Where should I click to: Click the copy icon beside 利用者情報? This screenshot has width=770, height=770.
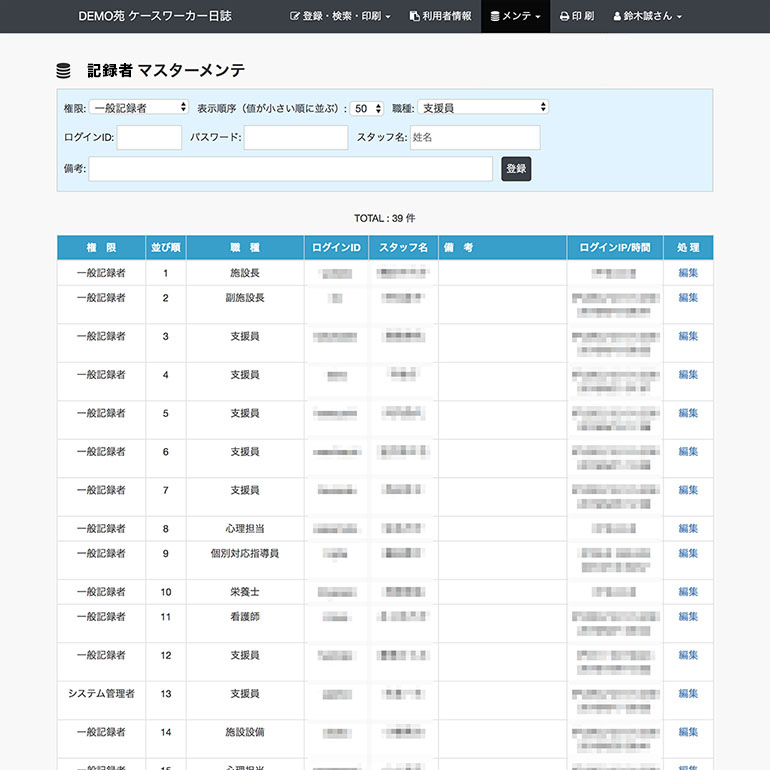click(414, 16)
